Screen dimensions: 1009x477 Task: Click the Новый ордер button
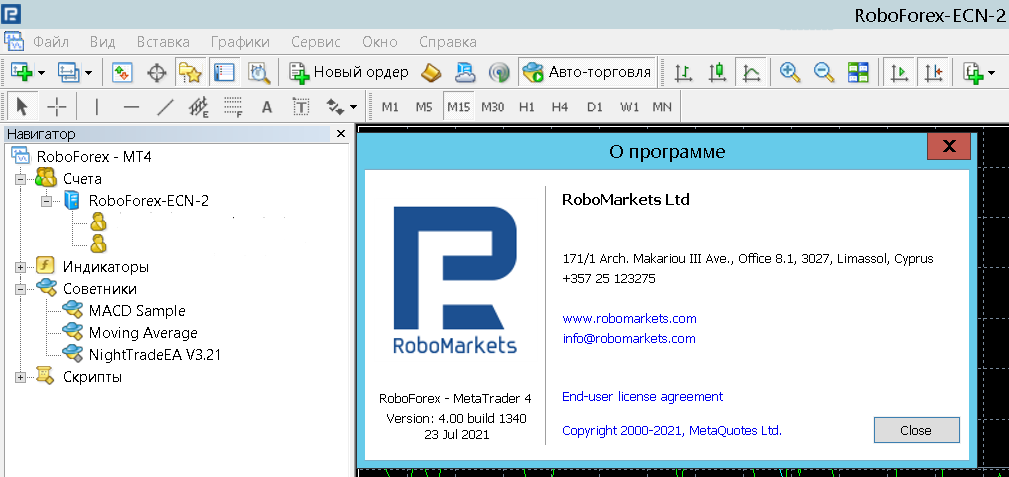(x=349, y=72)
